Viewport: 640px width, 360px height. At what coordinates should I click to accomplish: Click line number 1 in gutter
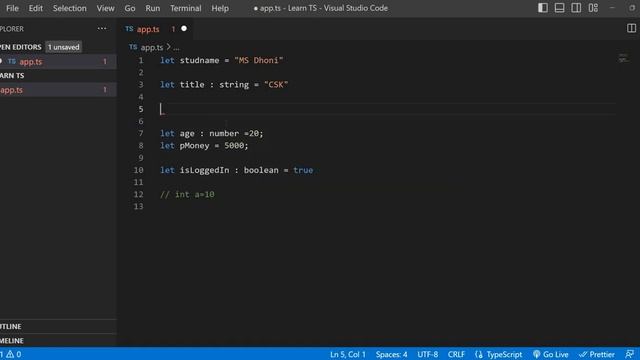point(141,60)
